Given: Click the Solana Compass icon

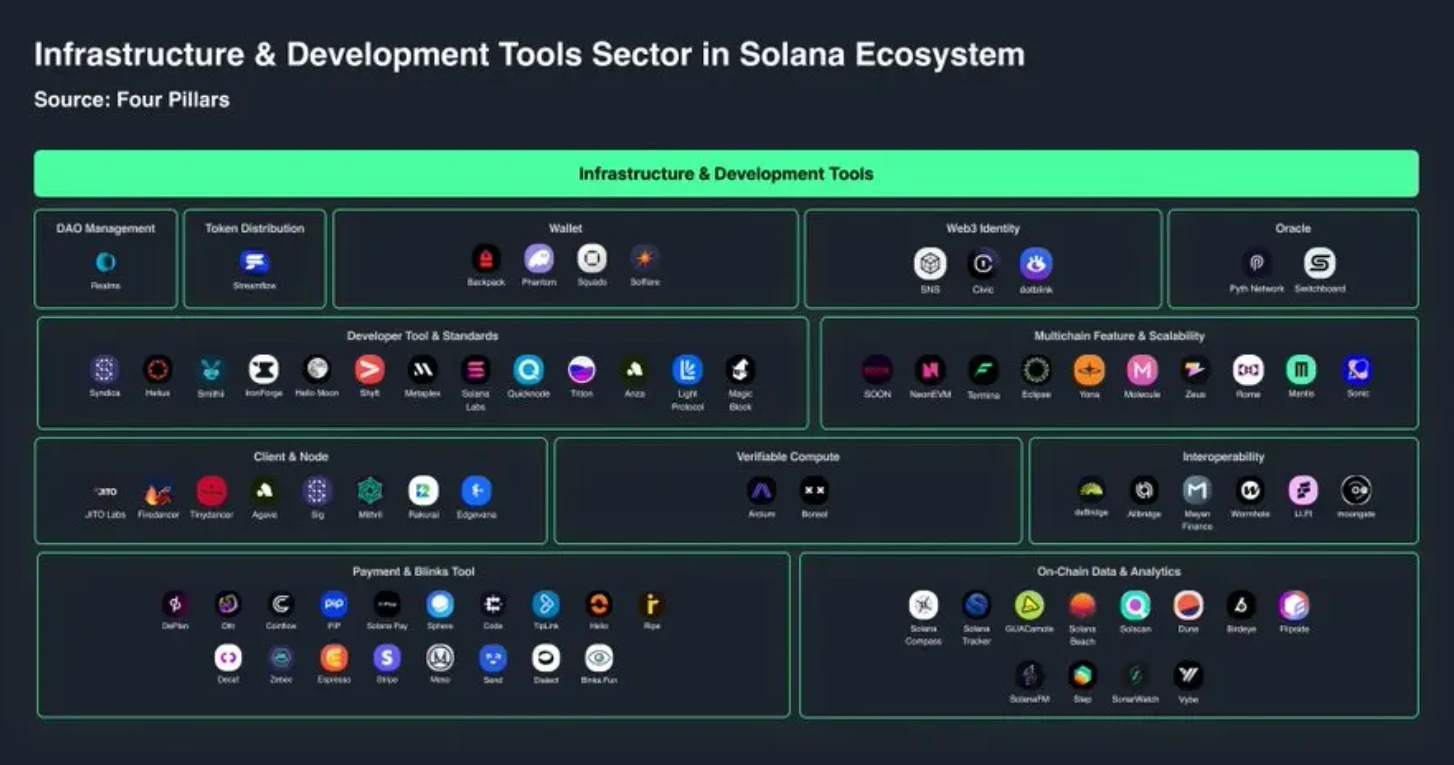Looking at the screenshot, I should [923, 605].
